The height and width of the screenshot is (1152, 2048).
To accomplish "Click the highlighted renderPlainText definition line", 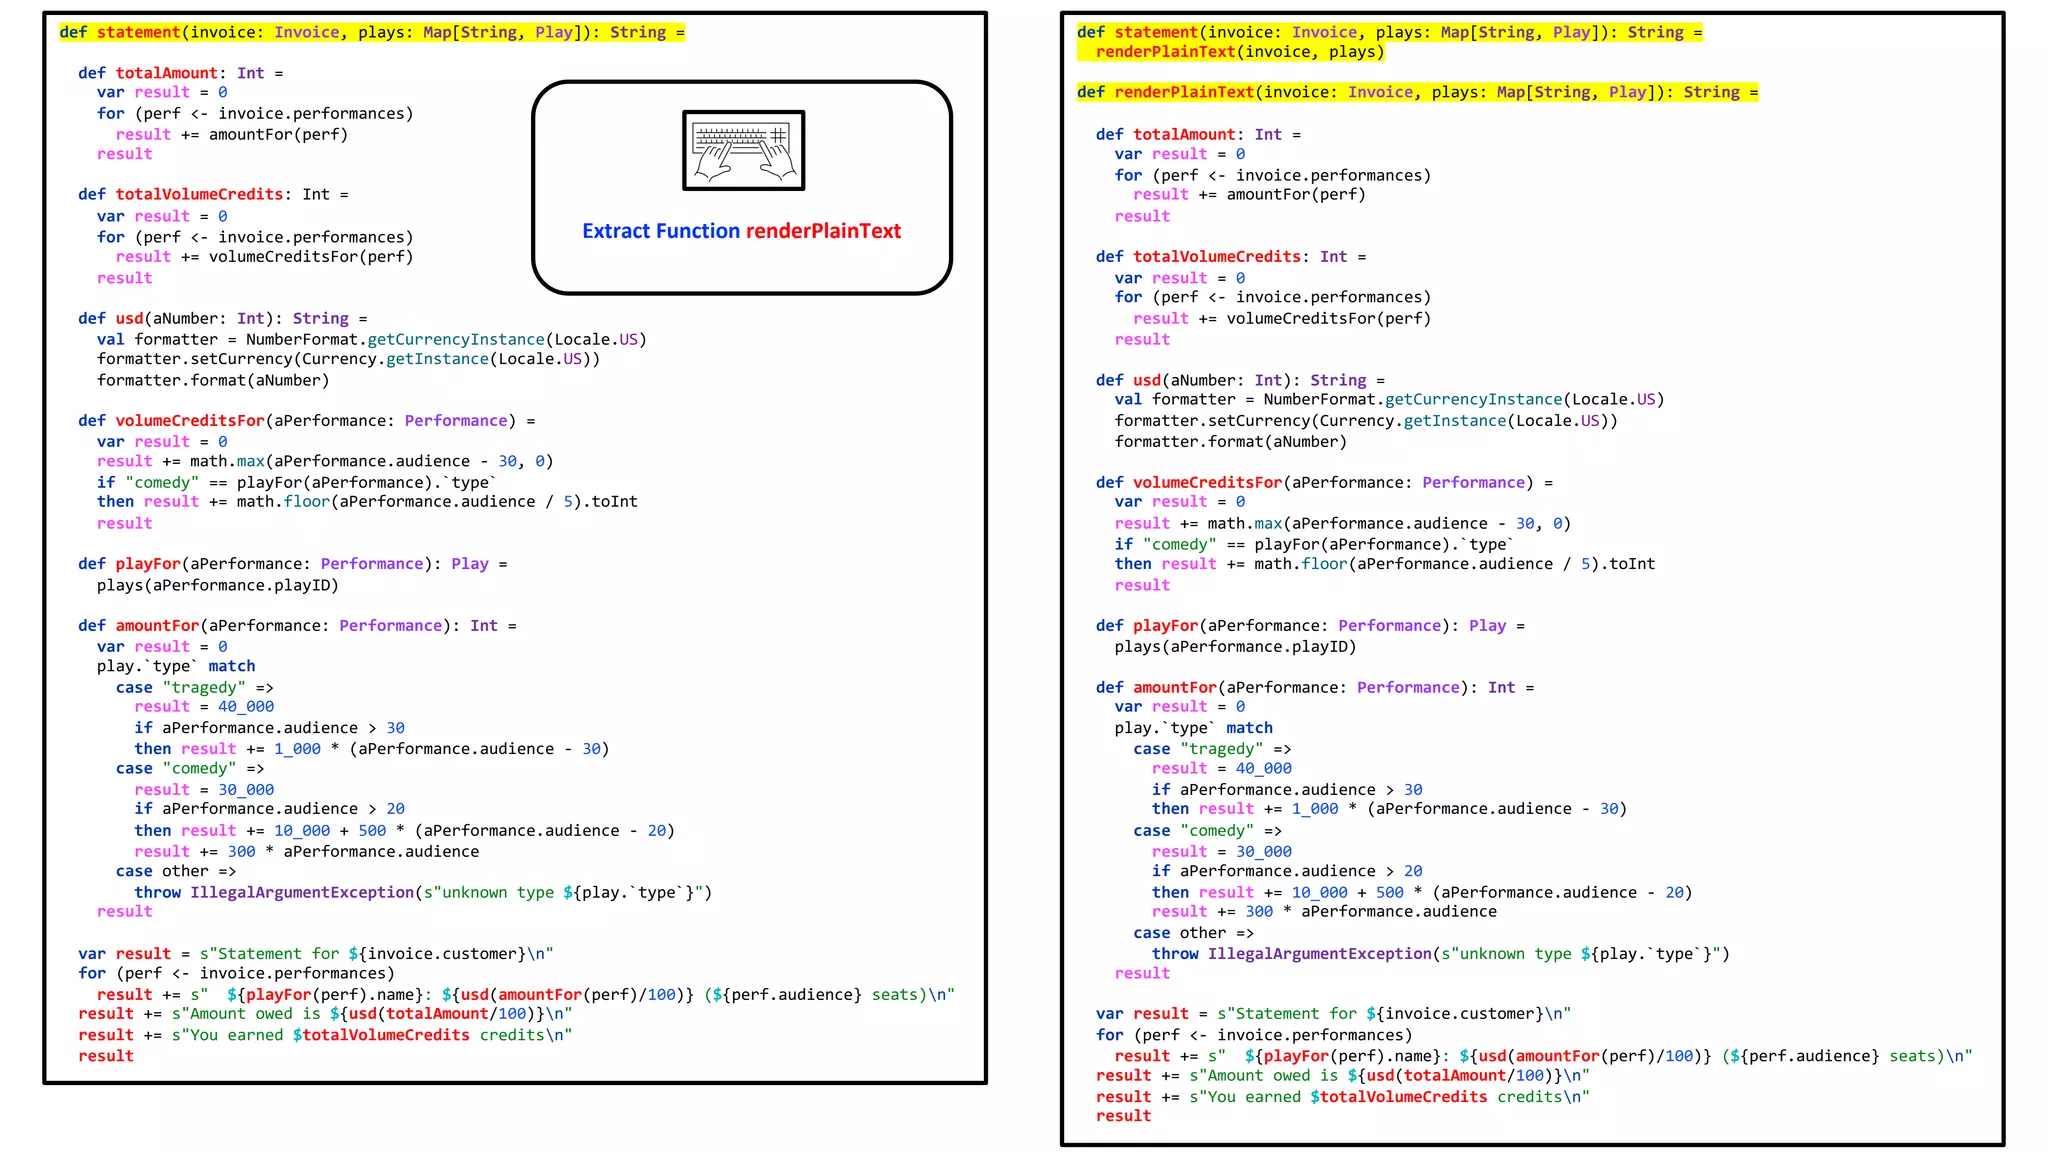I will point(1416,92).
